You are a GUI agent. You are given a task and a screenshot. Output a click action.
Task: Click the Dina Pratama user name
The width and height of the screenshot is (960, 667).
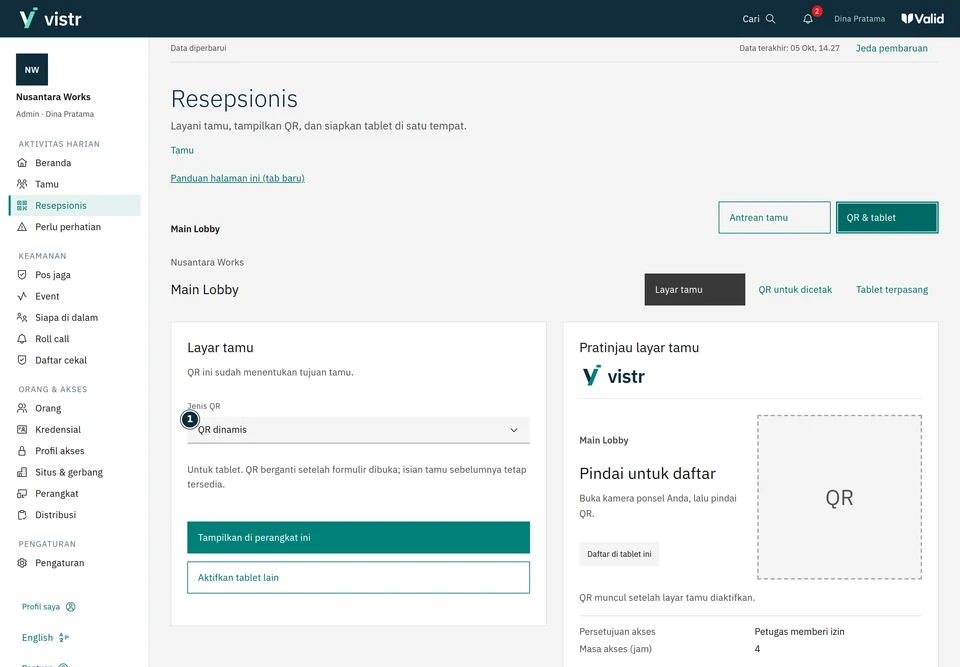coord(860,19)
